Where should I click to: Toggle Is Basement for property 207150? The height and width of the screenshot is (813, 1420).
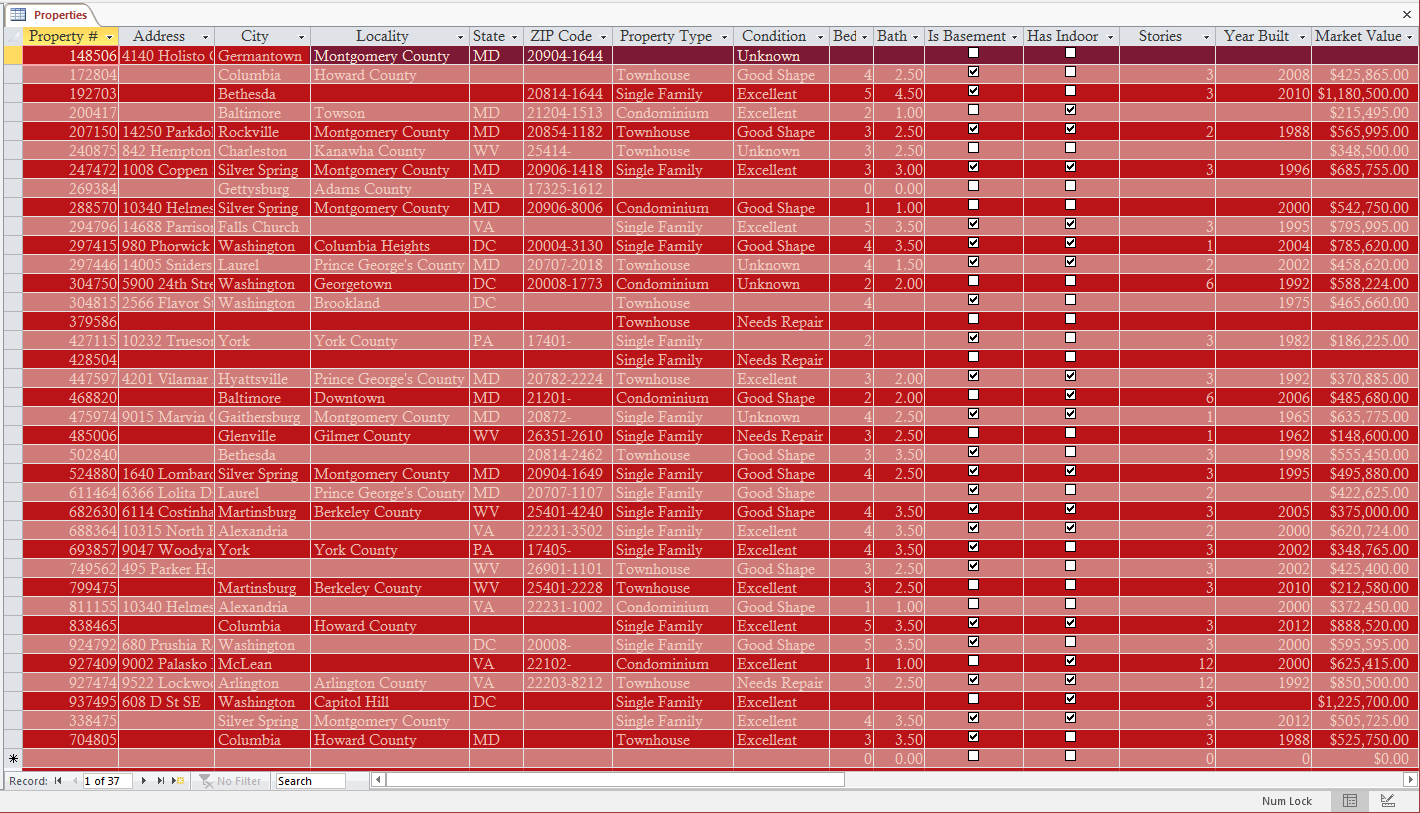point(974,129)
